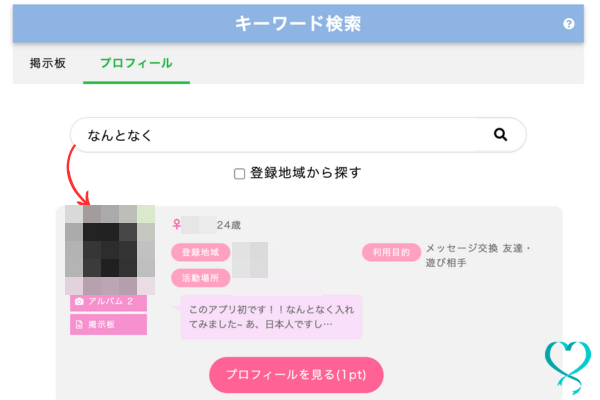This screenshot has width=600, height=400.
Task: Click the pink female gender symbol
Action: click(x=177, y=225)
